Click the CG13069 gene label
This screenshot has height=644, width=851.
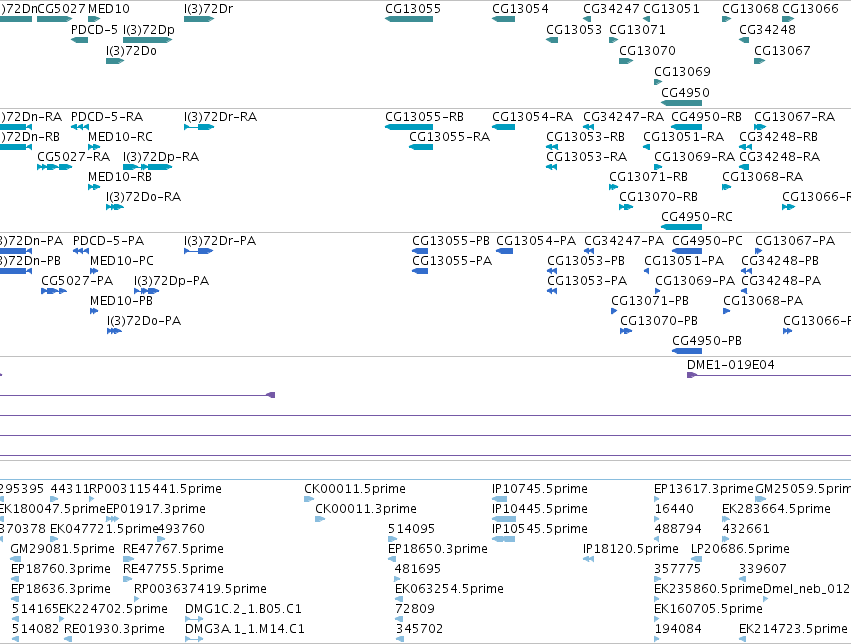[x=682, y=72]
